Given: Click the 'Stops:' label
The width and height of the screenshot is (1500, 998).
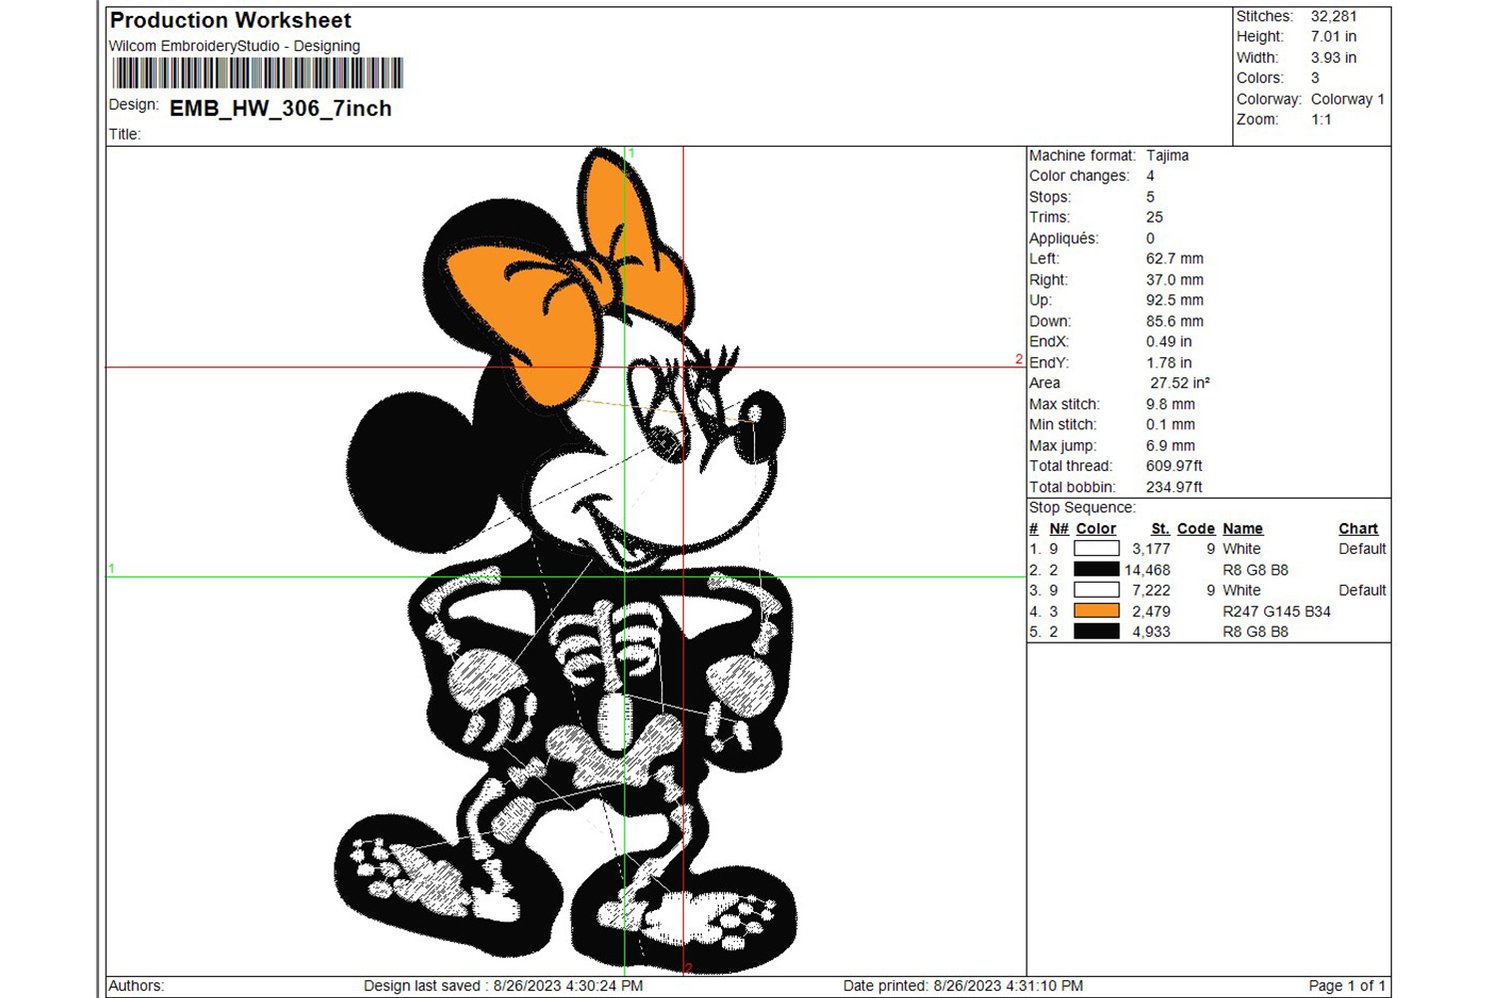Looking at the screenshot, I should click(x=1050, y=197).
